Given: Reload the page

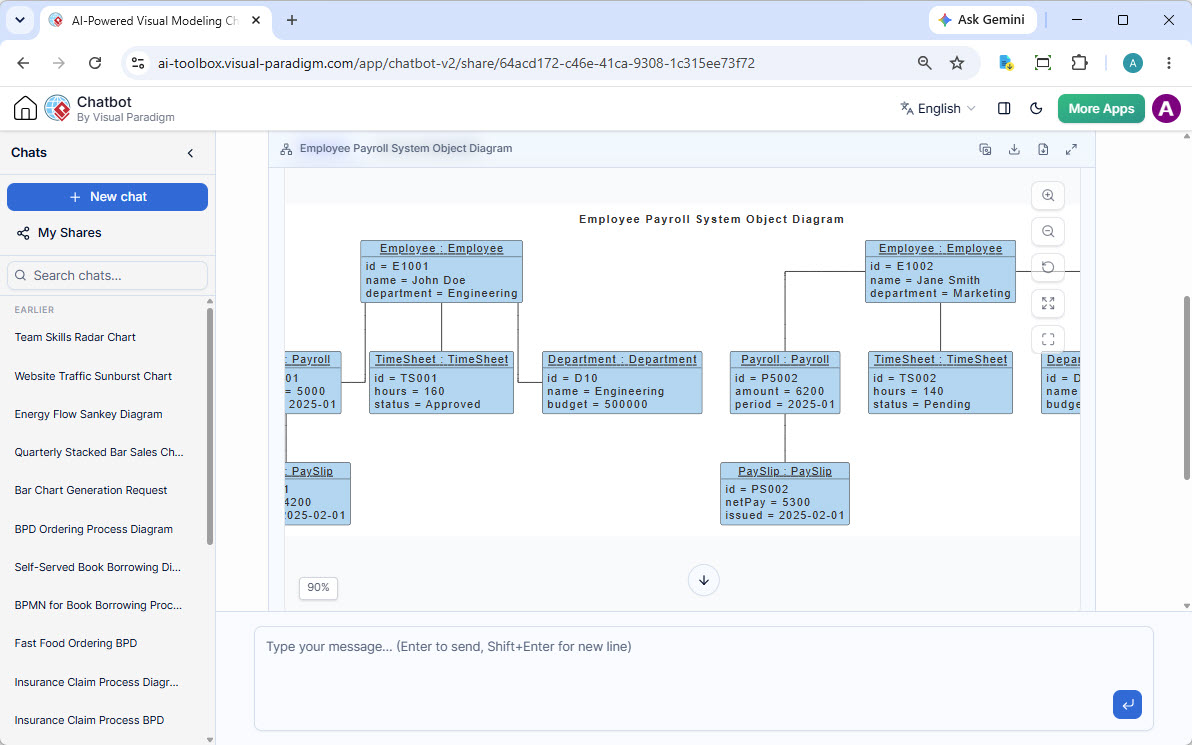Looking at the screenshot, I should pos(95,63).
